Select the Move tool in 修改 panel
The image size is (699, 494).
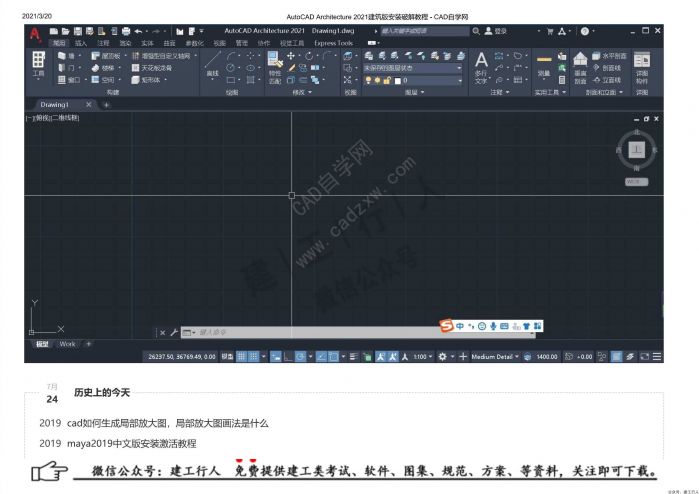291,56
